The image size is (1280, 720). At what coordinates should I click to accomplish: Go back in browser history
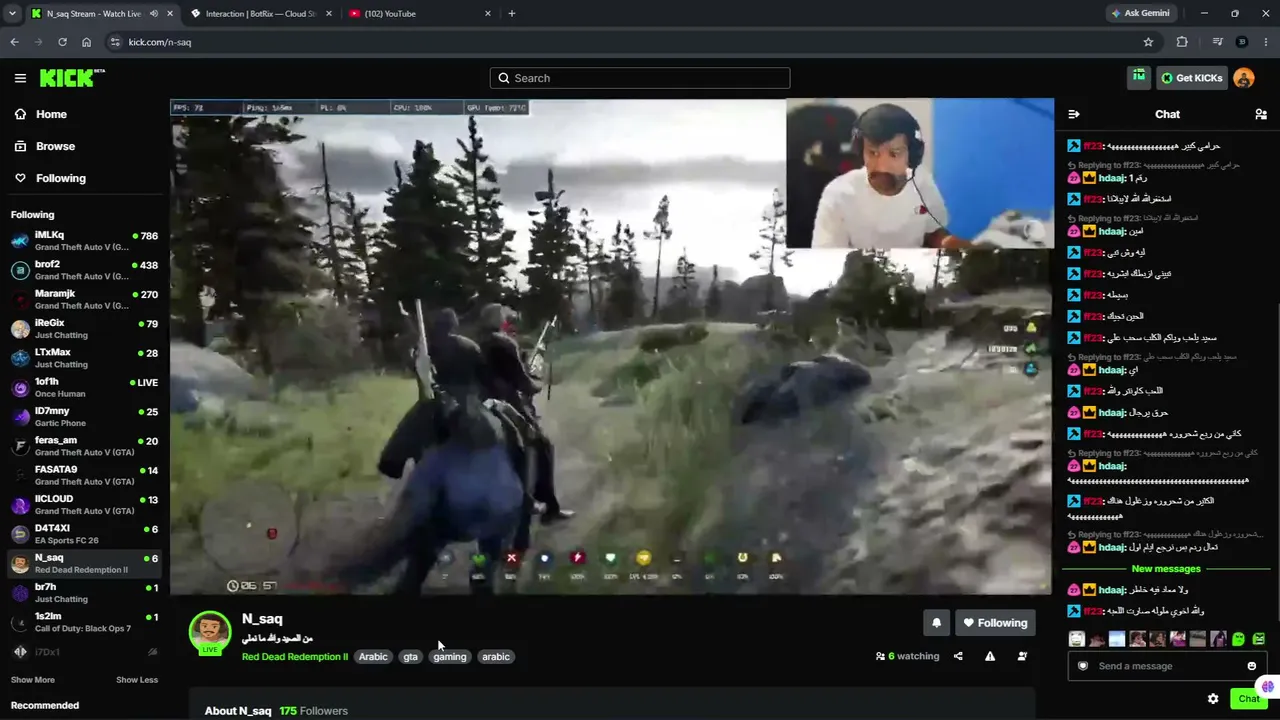[14, 42]
